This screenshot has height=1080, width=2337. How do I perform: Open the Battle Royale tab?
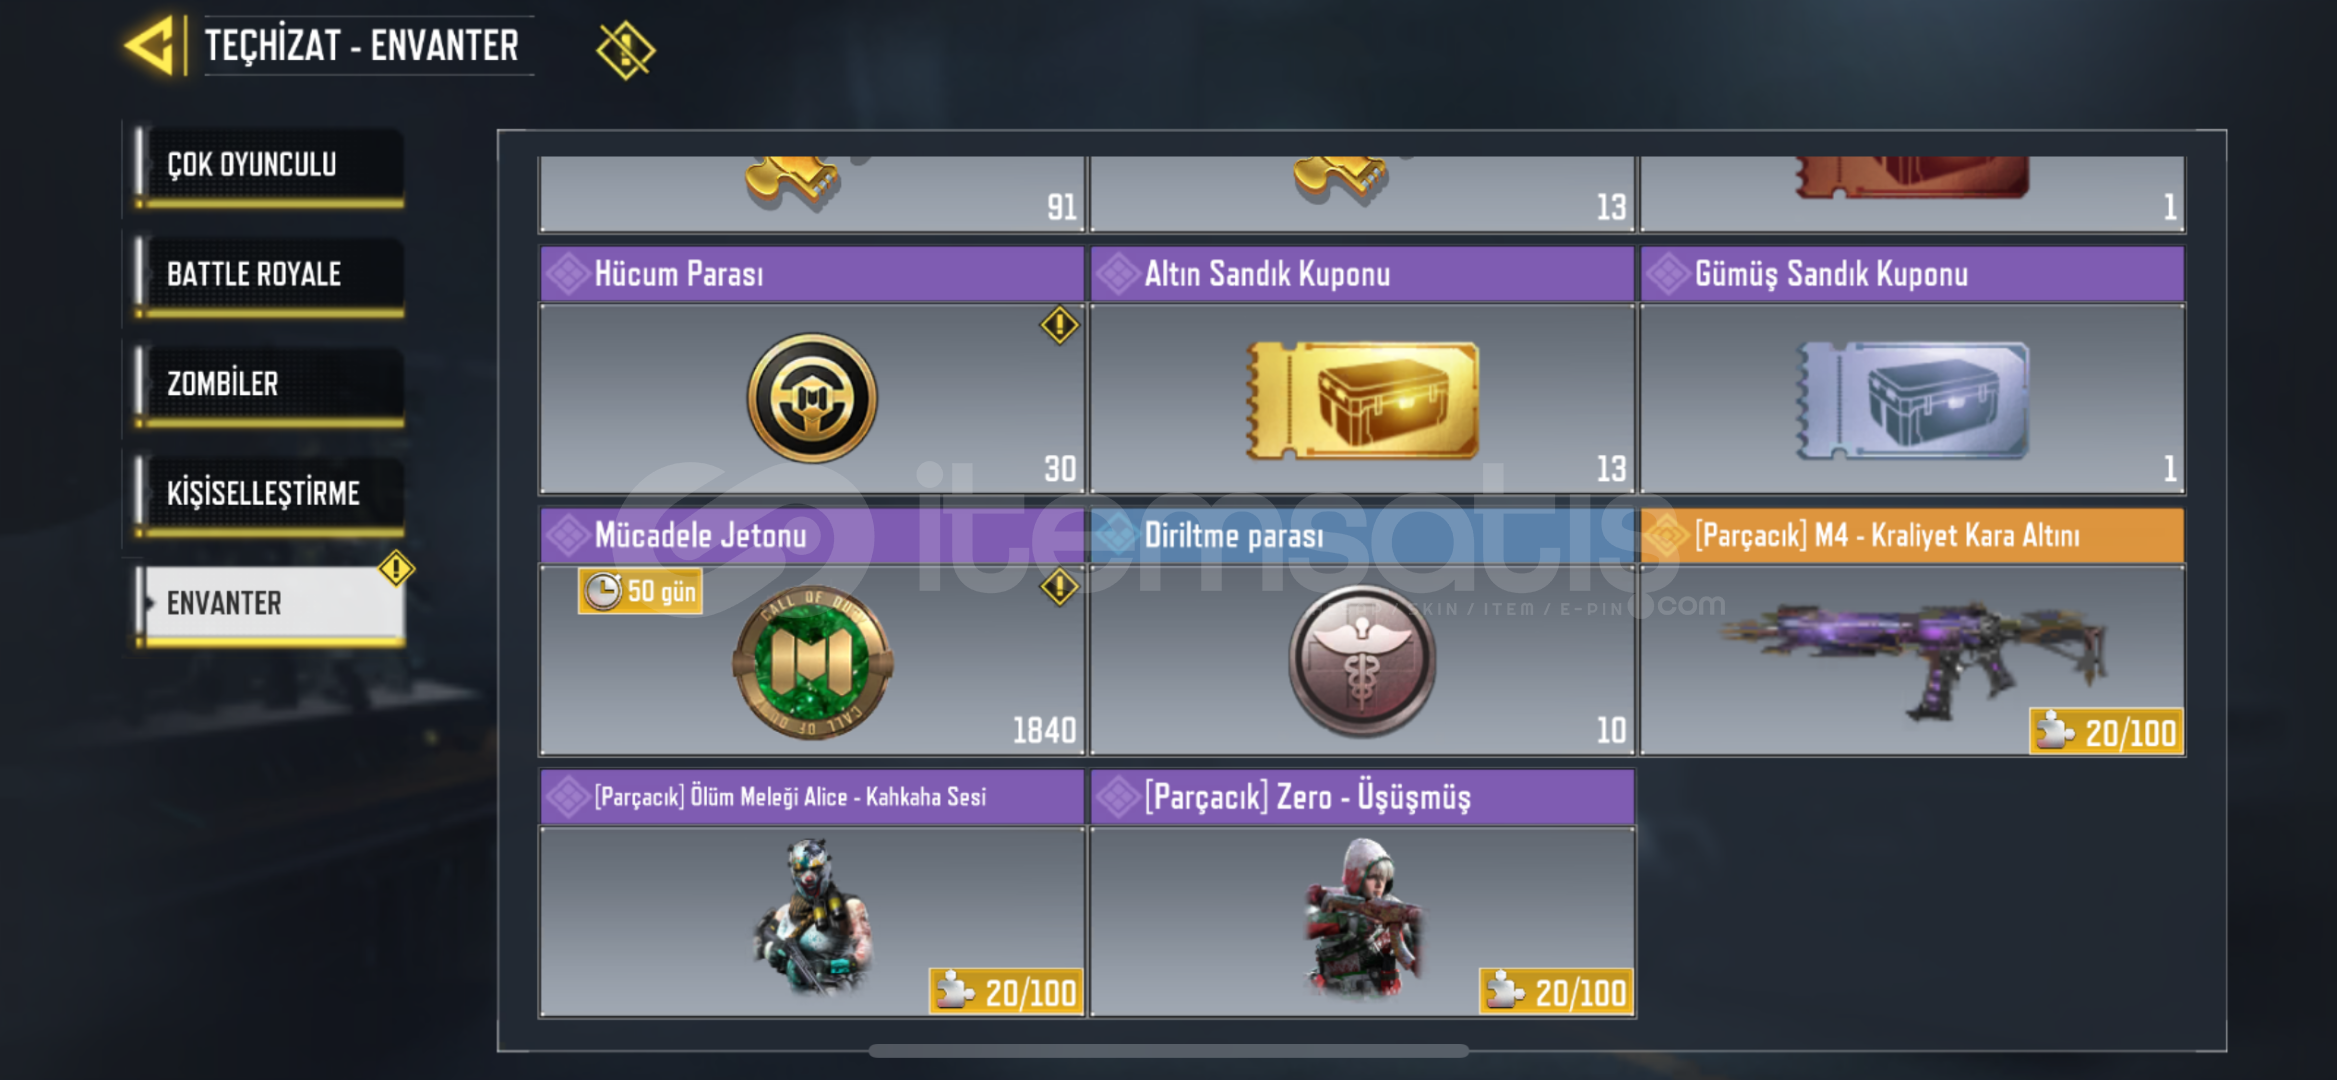(270, 276)
